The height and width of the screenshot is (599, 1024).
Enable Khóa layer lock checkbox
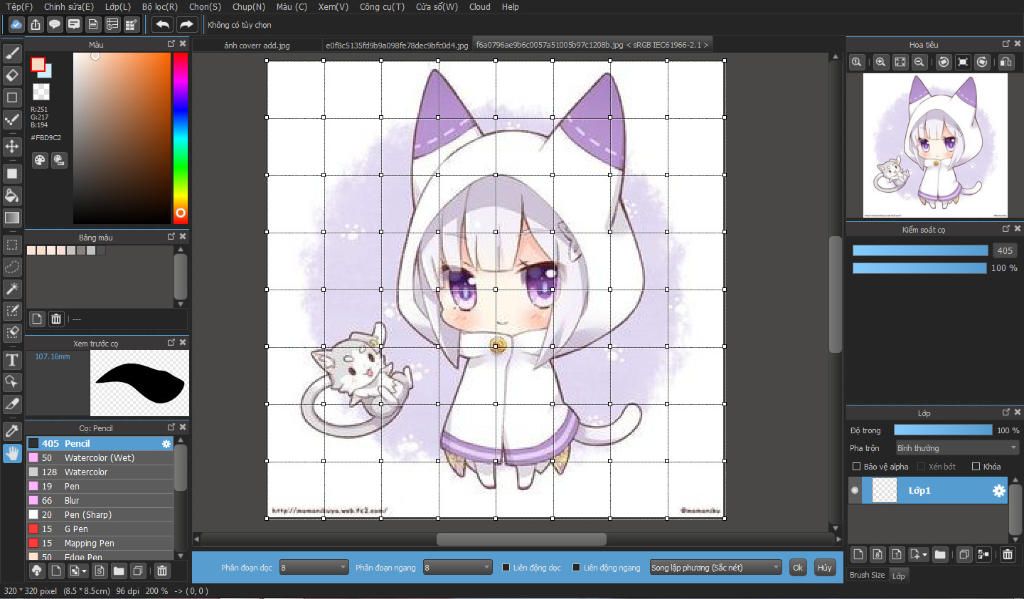976,466
